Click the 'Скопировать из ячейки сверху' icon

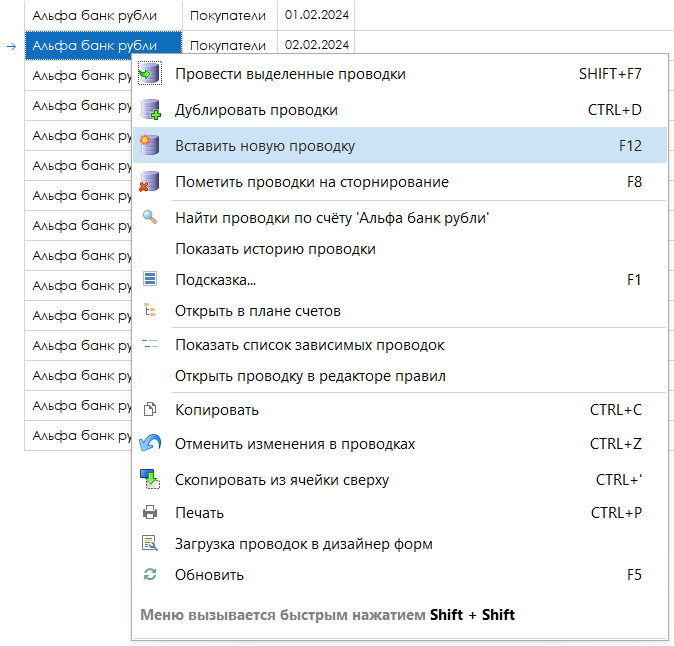point(150,480)
